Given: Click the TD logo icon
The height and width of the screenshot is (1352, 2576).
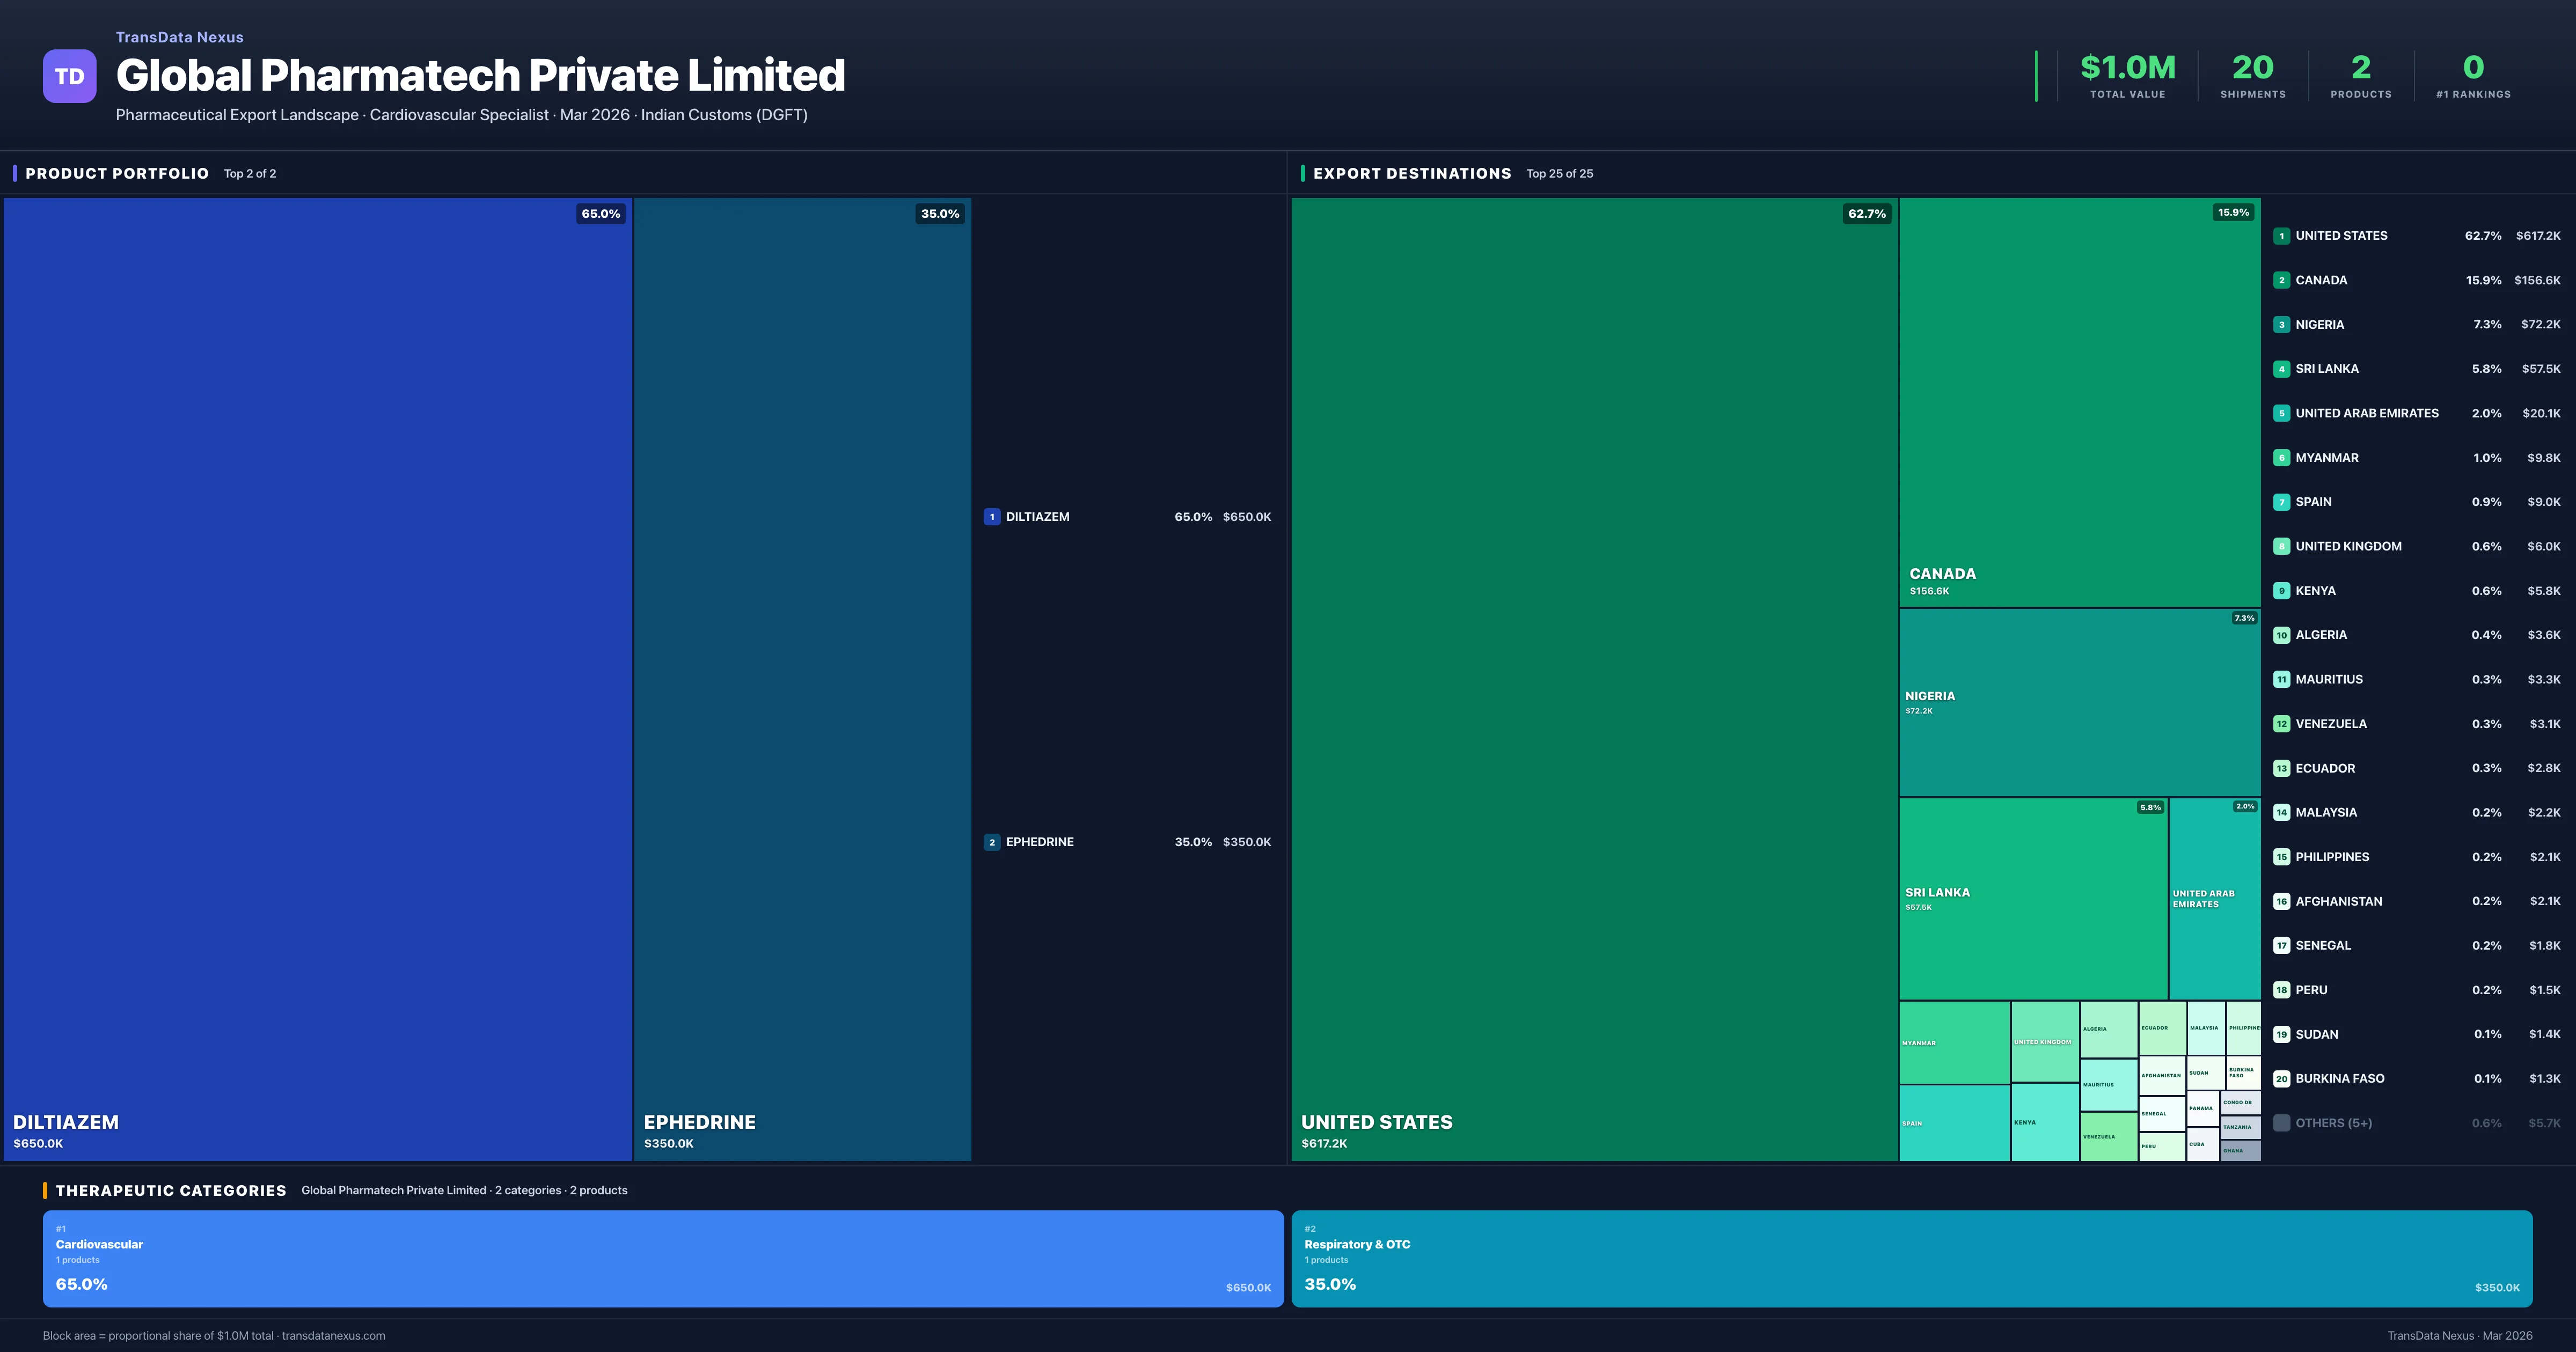Looking at the screenshot, I should pos(69,76).
